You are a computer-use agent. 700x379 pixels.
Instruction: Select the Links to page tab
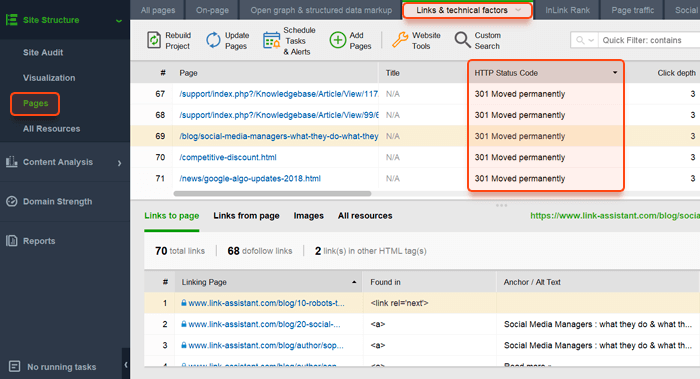coord(171,216)
